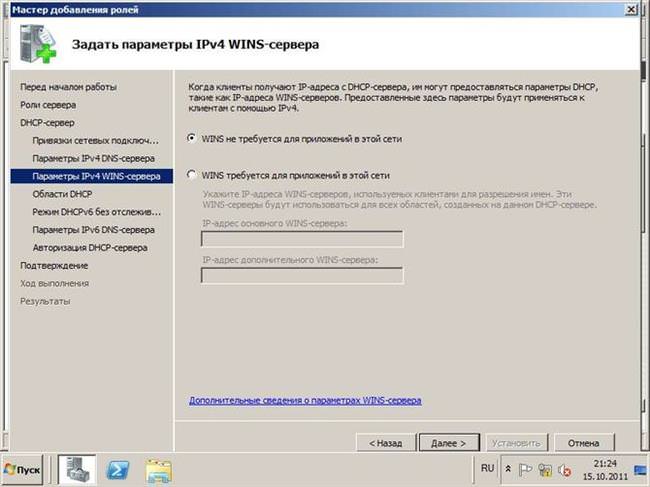Open 'Параметры IPv4 DNS-сервера' step
This screenshot has width=650, height=487.
pos(93,158)
